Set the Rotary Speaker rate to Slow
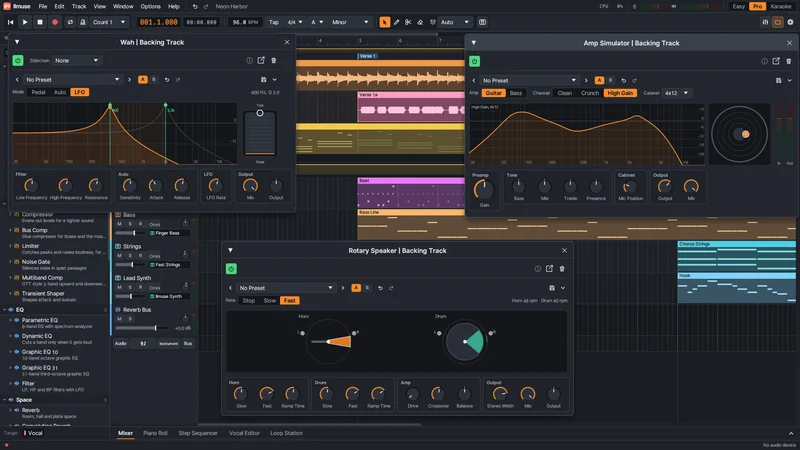This screenshot has height=450, width=800. pyautogui.click(x=269, y=301)
